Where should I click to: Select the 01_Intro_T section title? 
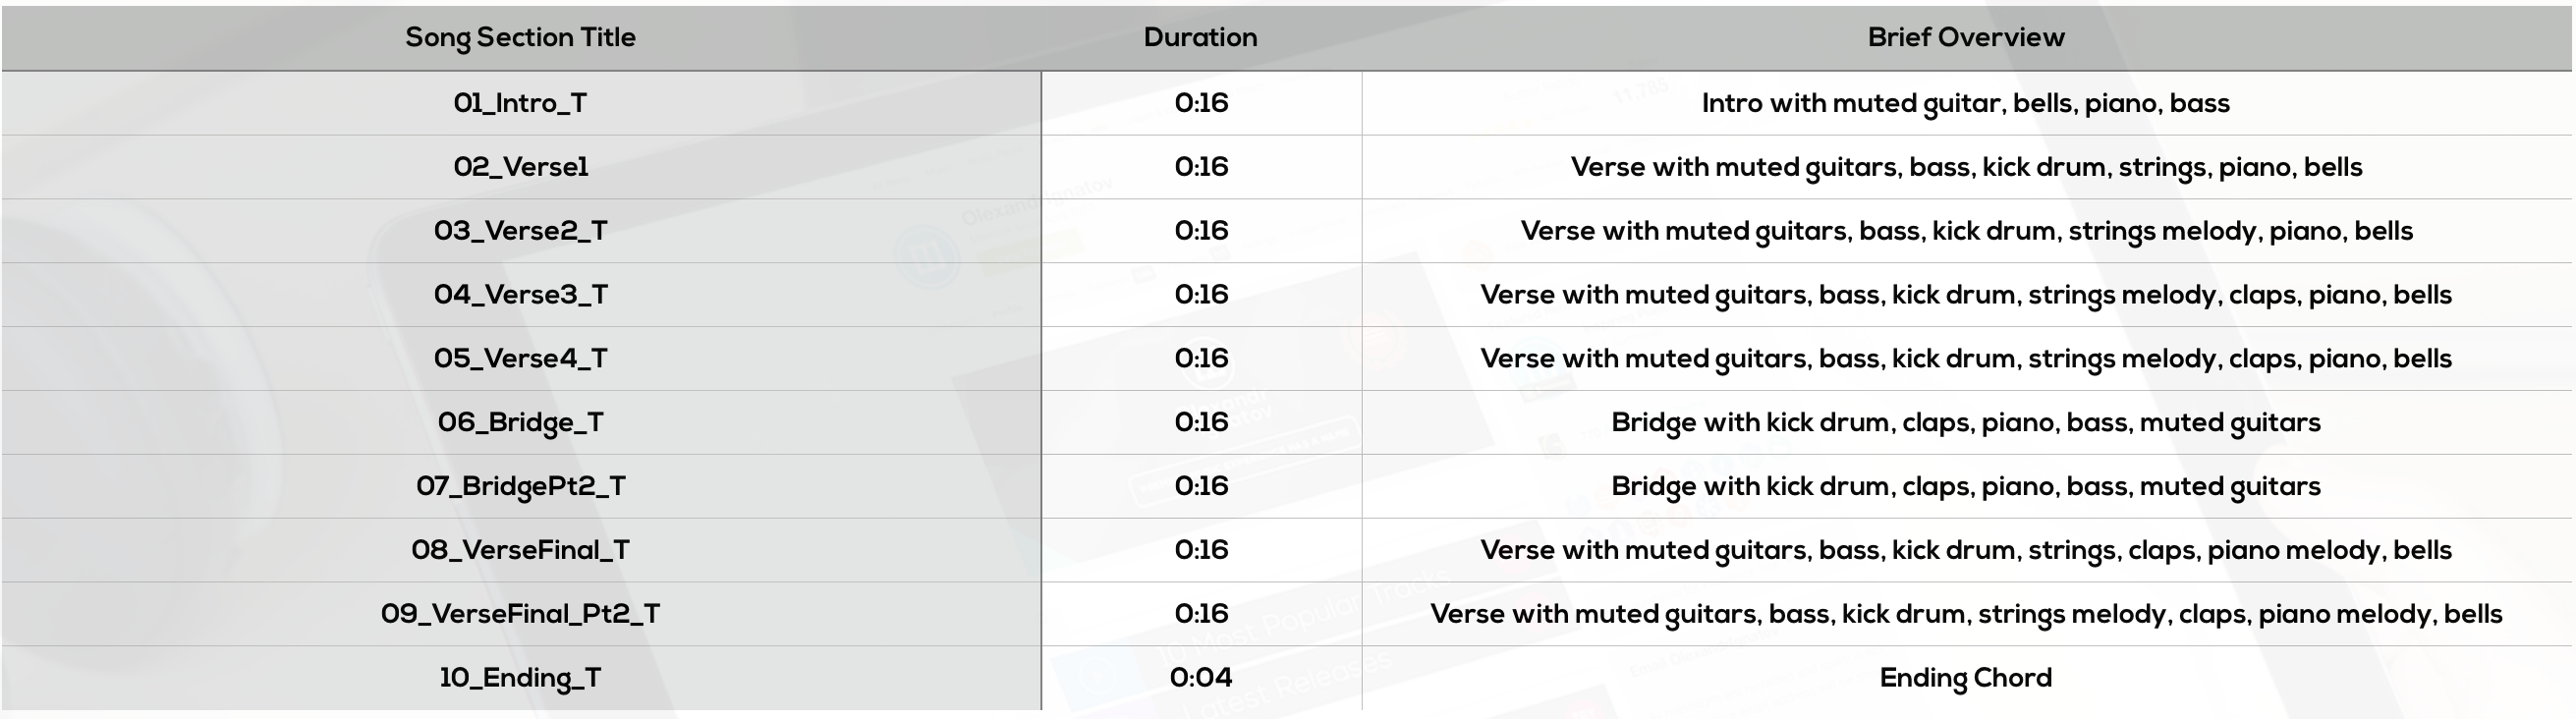click(520, 103)
